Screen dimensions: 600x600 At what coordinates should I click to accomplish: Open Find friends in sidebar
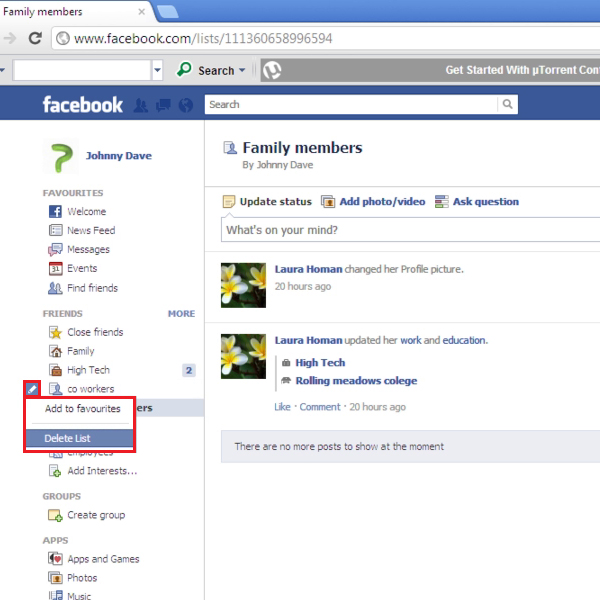coord(93,288)
